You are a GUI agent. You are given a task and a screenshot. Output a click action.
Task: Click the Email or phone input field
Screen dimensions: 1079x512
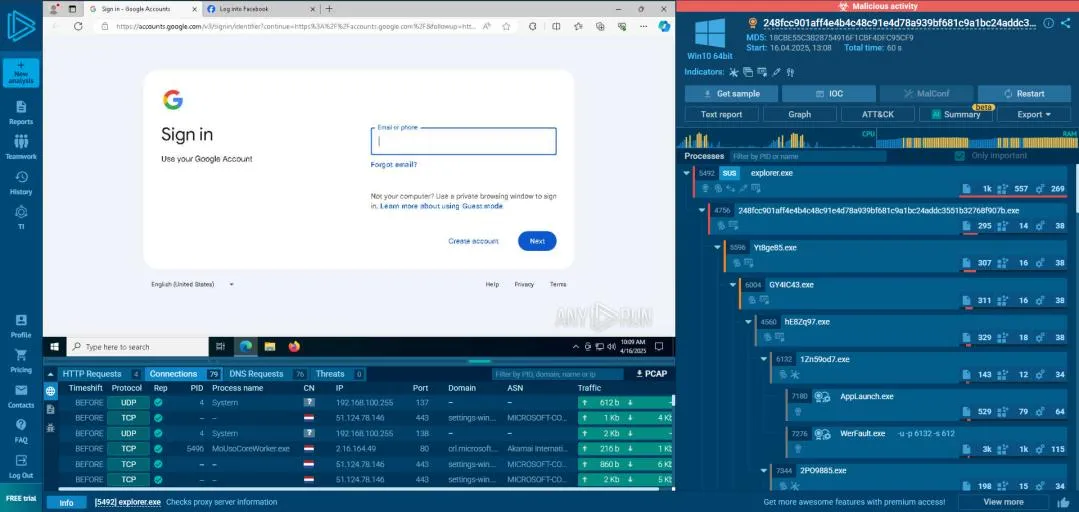pyautogui.click(x=463, y=141)
